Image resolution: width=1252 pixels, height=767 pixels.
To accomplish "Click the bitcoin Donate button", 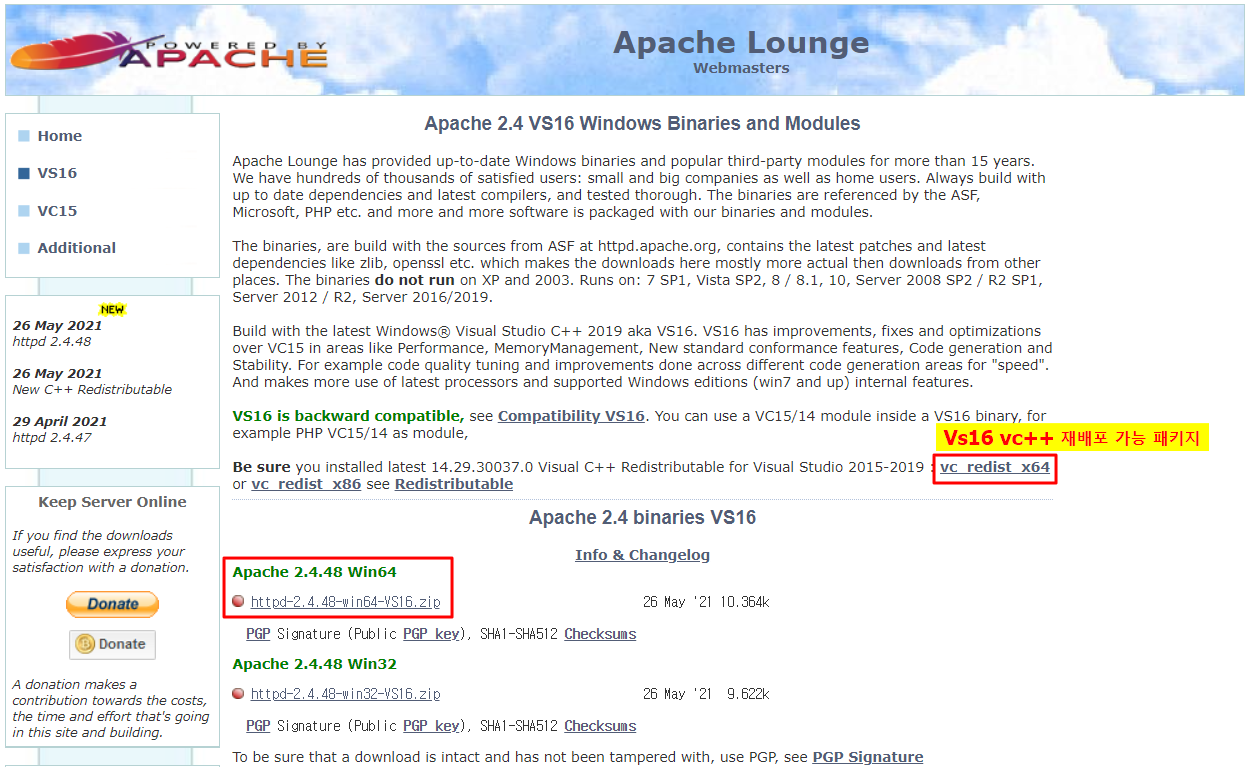I will point(112,644).
